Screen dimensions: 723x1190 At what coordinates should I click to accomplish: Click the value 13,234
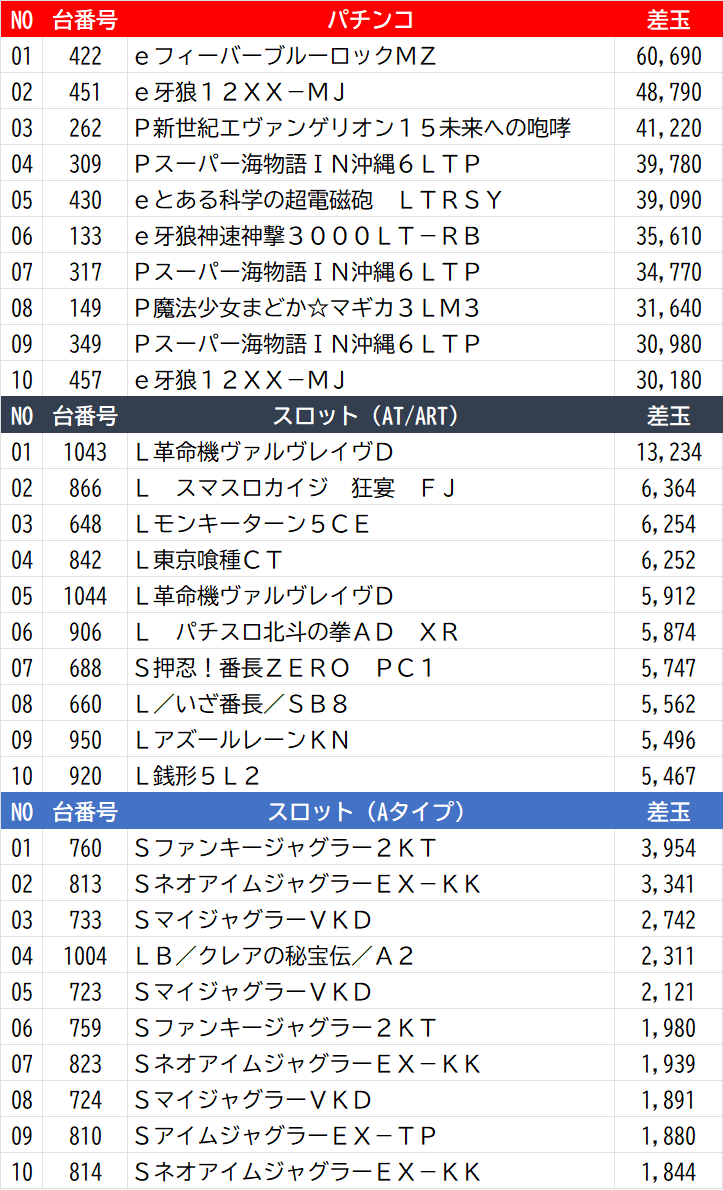click(668, 452)
